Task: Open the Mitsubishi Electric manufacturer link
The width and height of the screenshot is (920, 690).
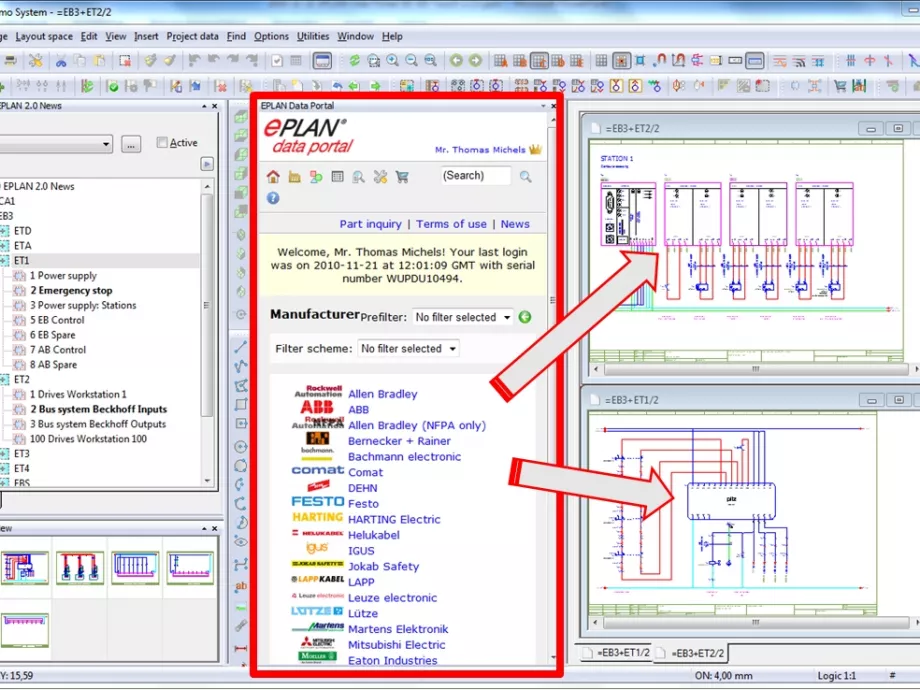Action: tap(396, 645)
